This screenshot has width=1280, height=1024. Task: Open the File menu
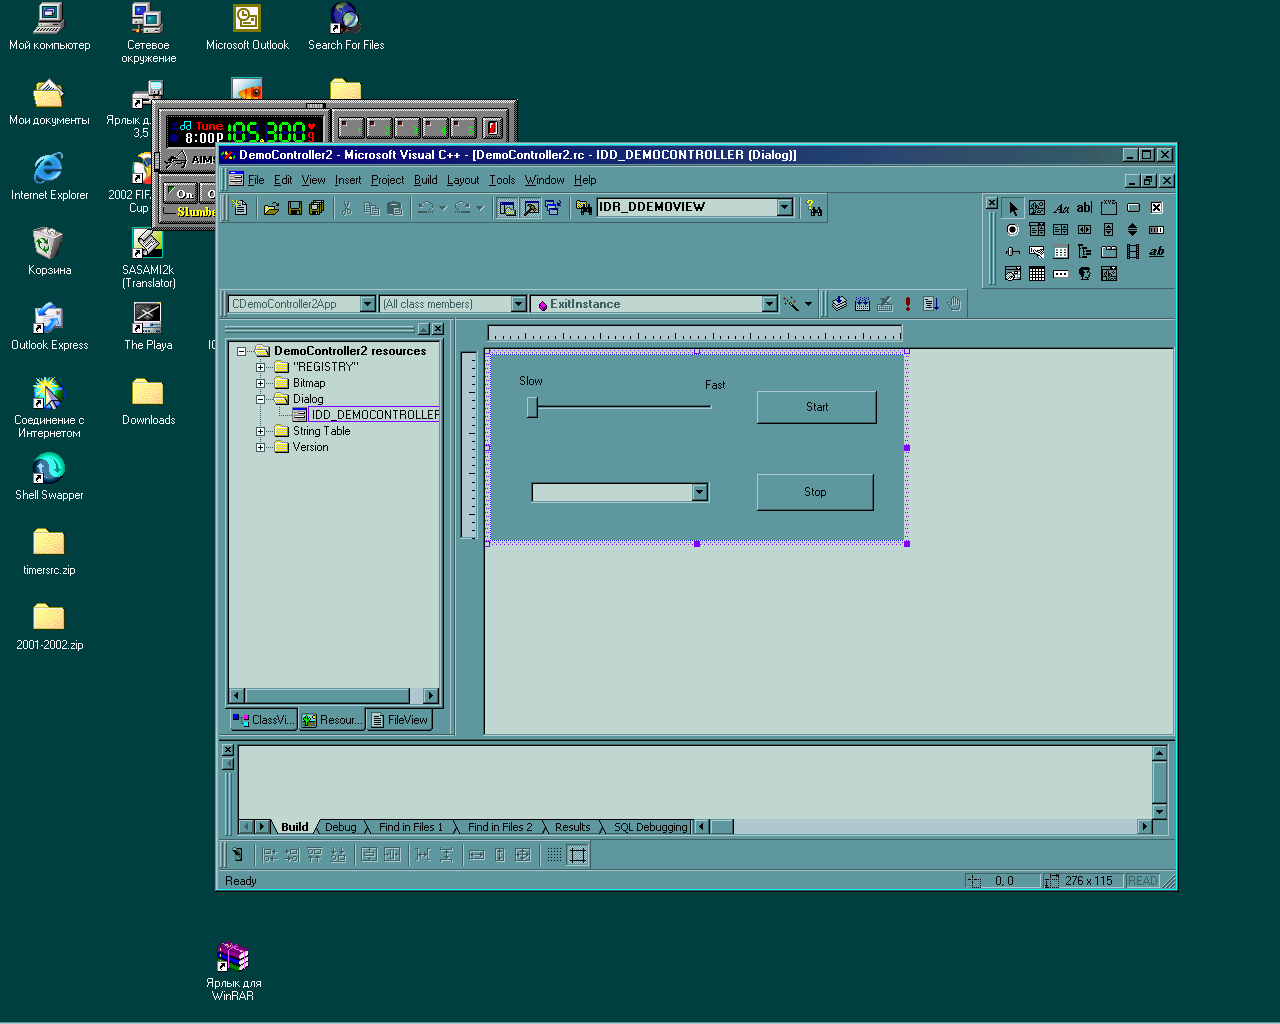(x=256, y=180)
